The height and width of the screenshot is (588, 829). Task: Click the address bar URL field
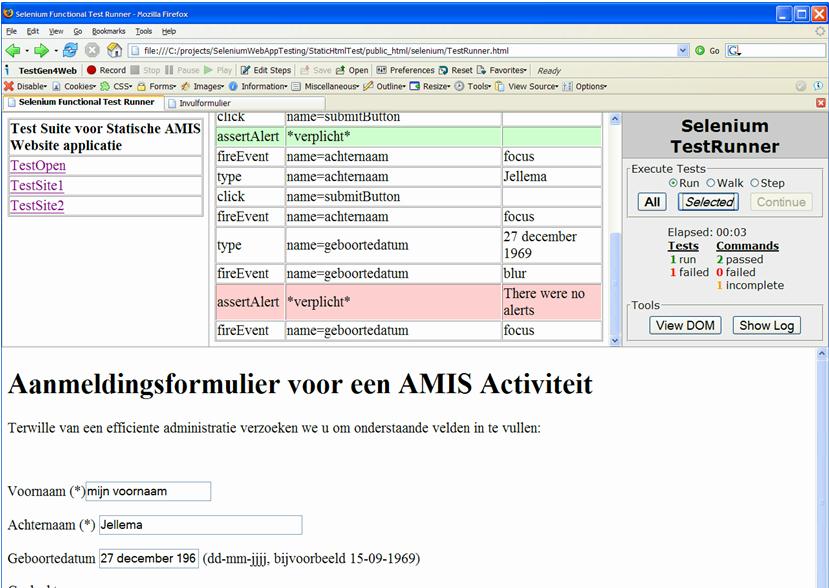pos(403,51)
